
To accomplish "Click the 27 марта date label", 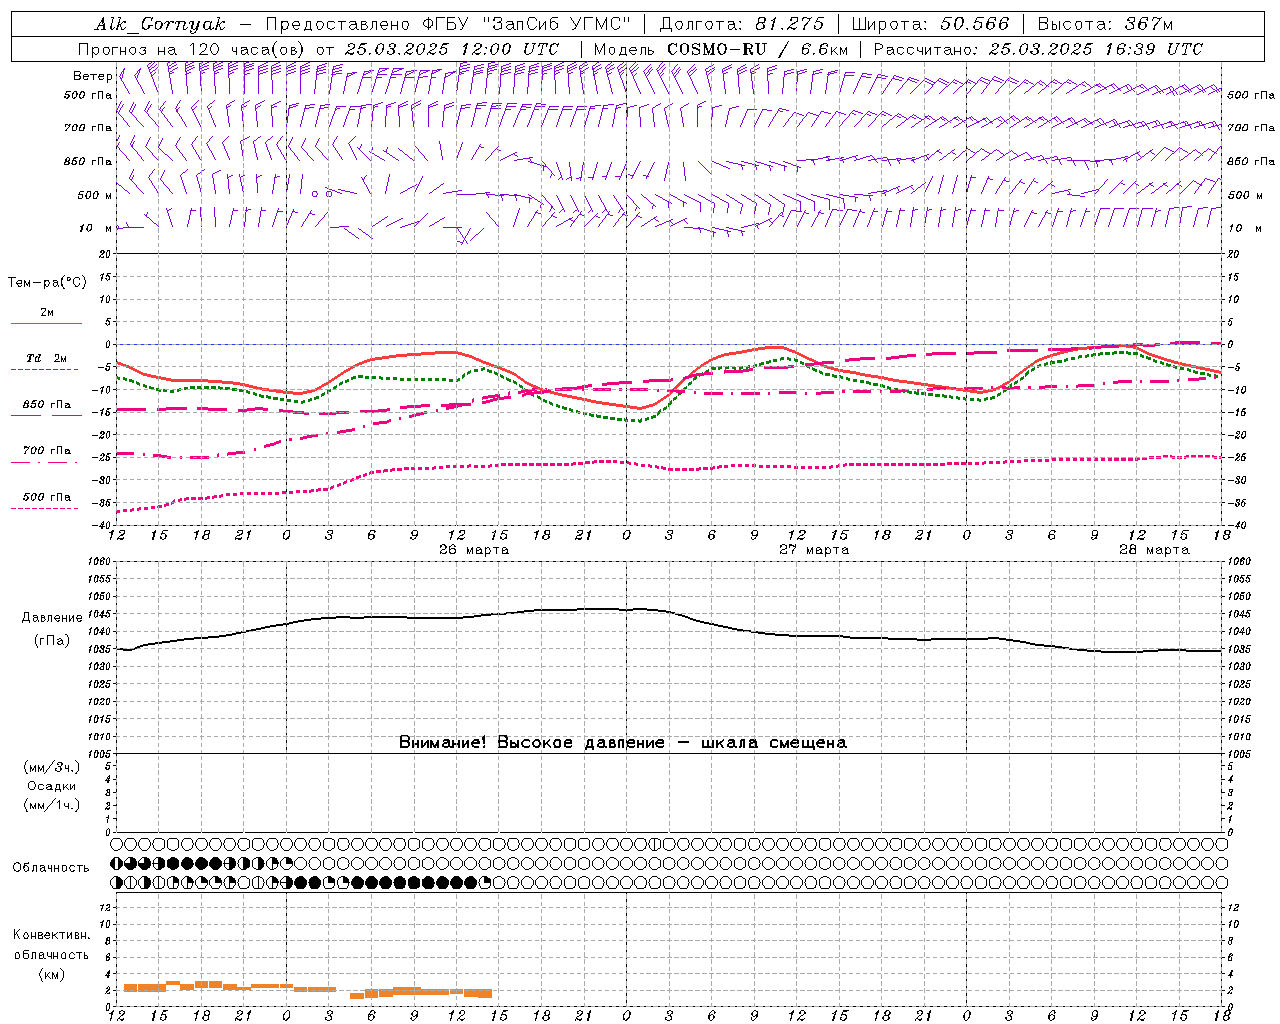I will pyautogui.click(x=814, y=550).
